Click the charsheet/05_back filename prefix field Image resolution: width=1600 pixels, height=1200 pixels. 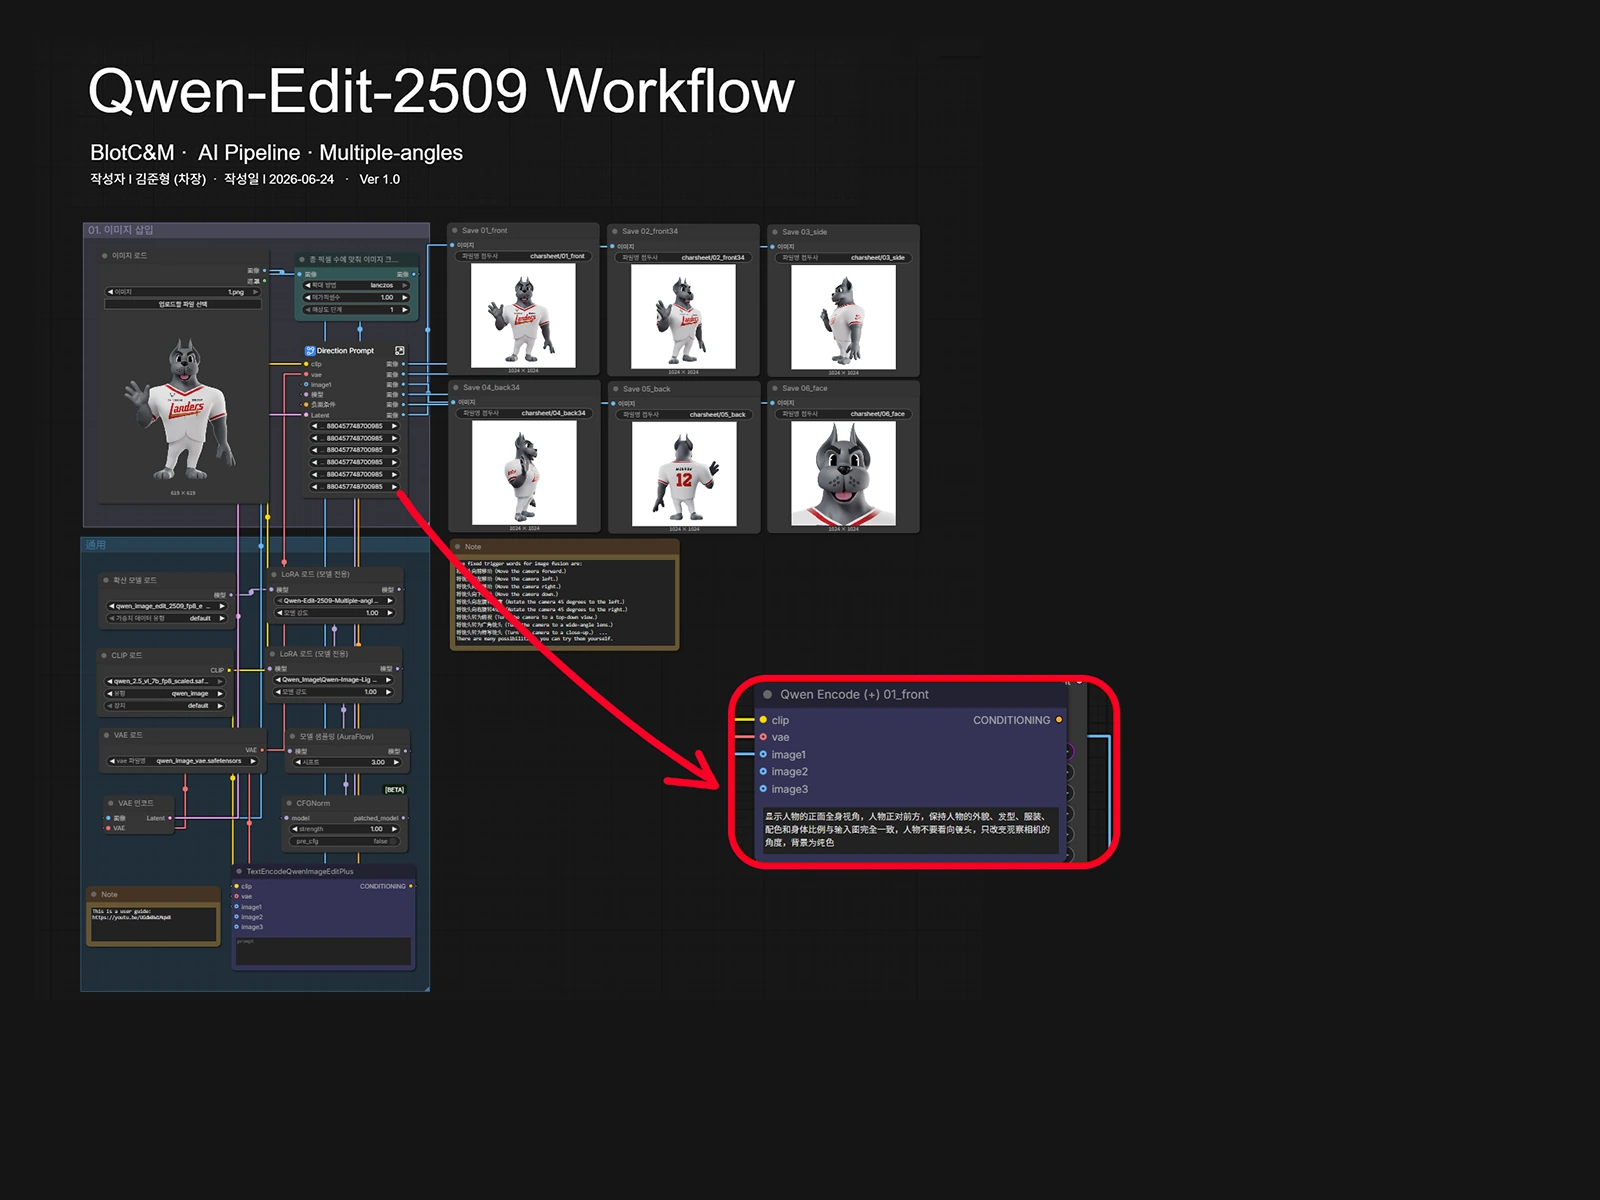tap(683, 414)
